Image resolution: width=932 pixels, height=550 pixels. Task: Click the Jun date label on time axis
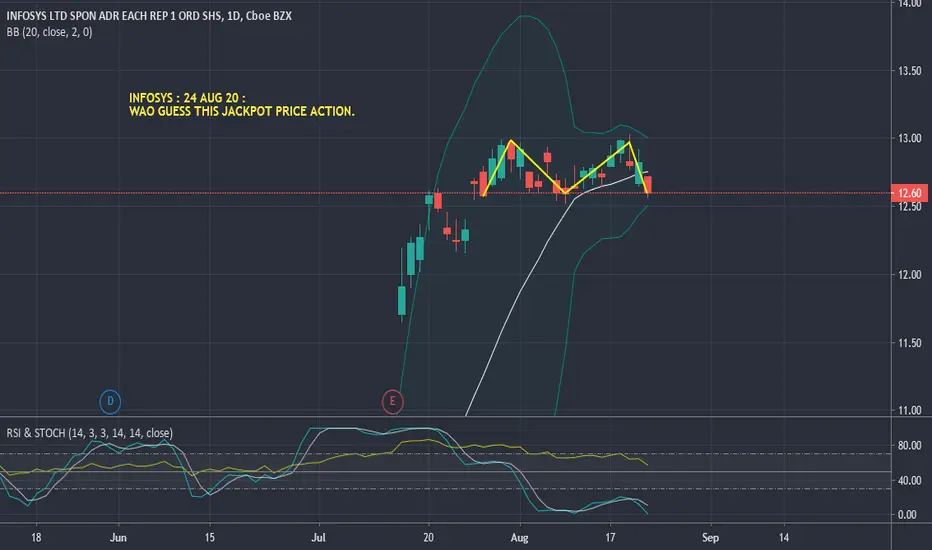[118, 538]
